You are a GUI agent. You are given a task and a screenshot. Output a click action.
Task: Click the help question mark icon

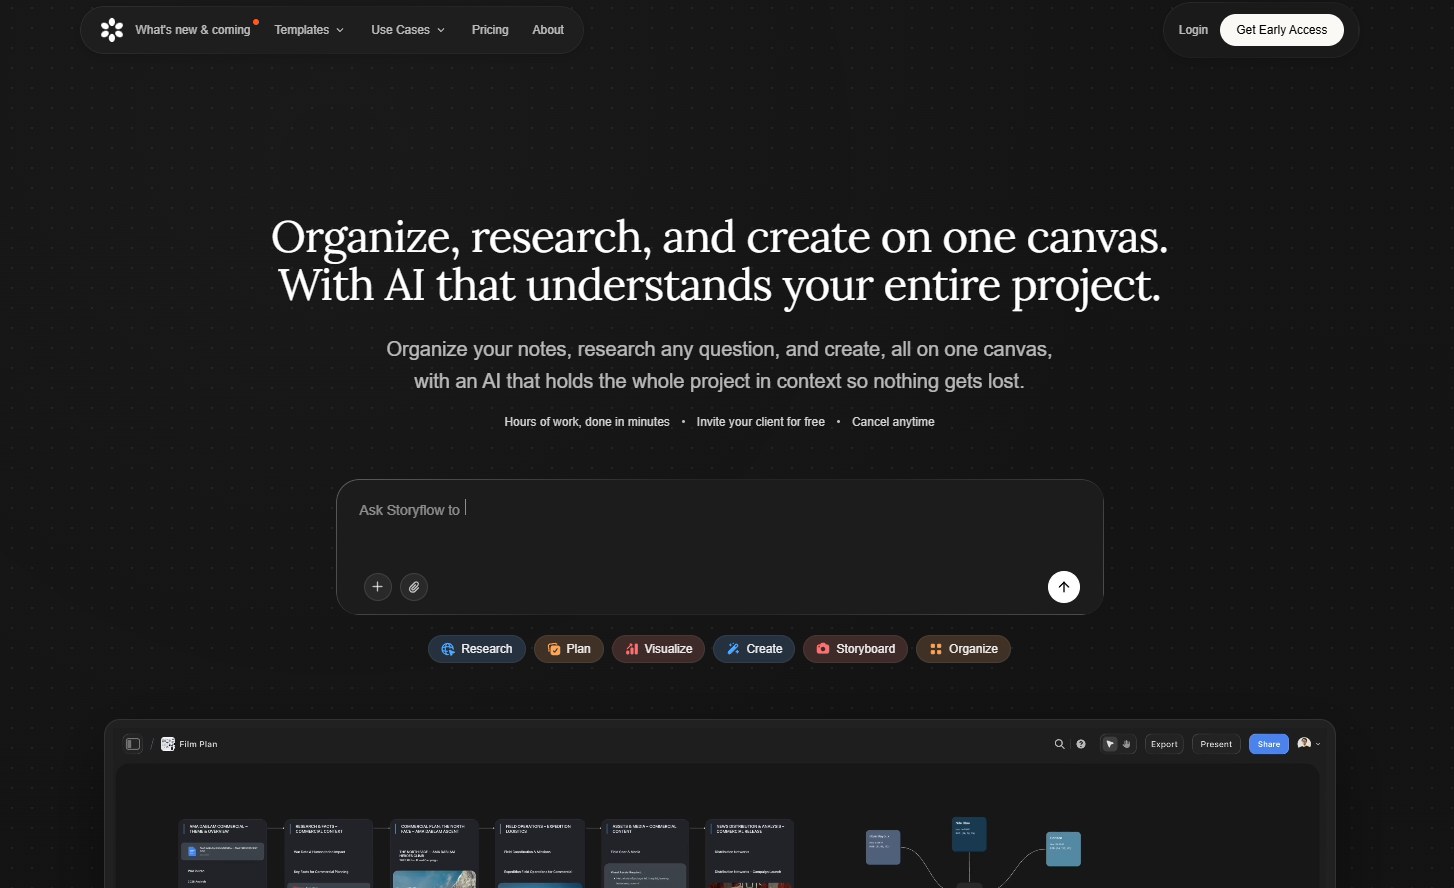pos(1081,744)
